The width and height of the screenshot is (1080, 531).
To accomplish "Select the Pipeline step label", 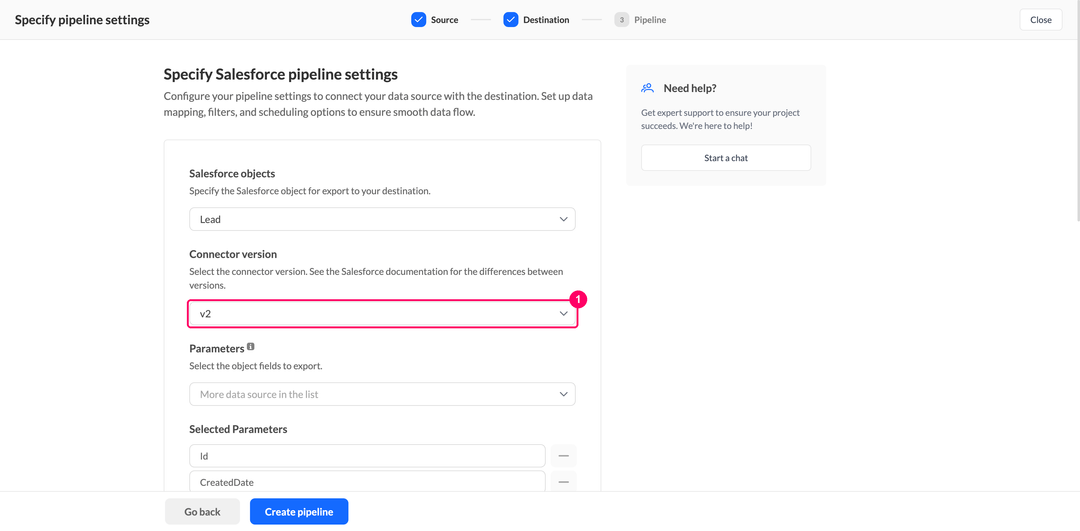I will coord(650,20).
